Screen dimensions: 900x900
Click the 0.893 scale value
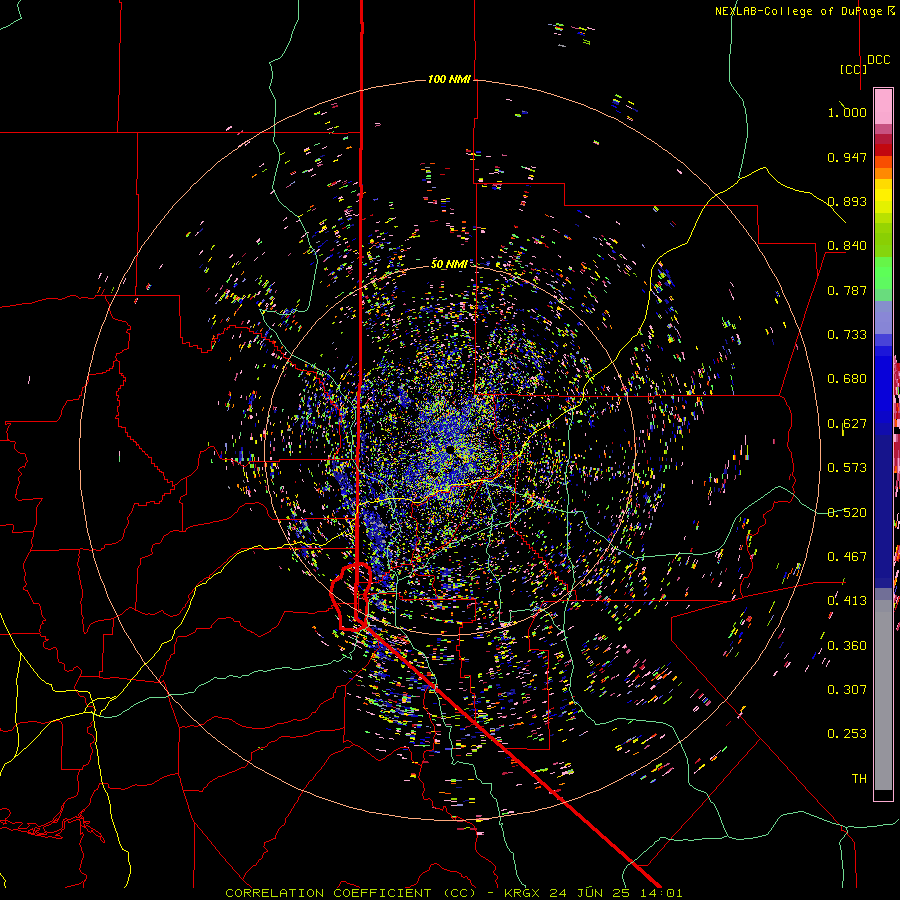click(x=847, y=201)
